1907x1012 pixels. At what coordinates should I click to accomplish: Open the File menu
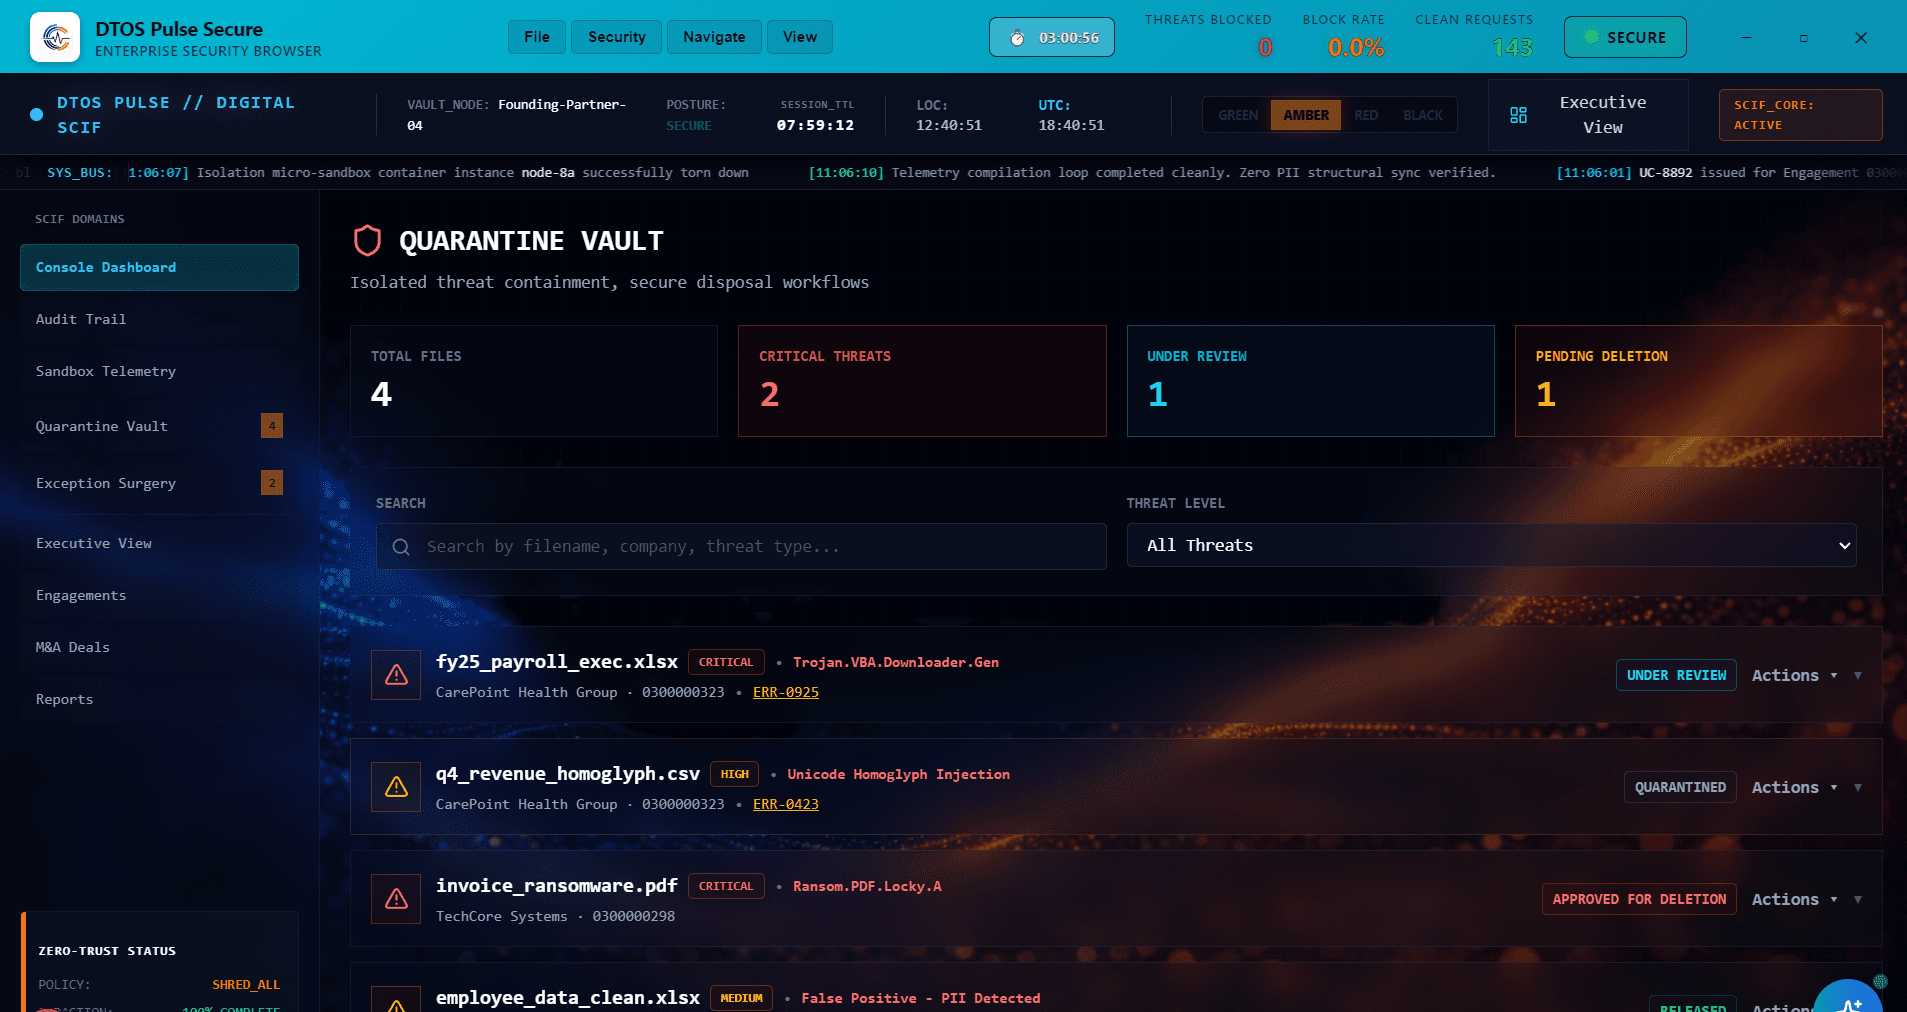(537, 37)
